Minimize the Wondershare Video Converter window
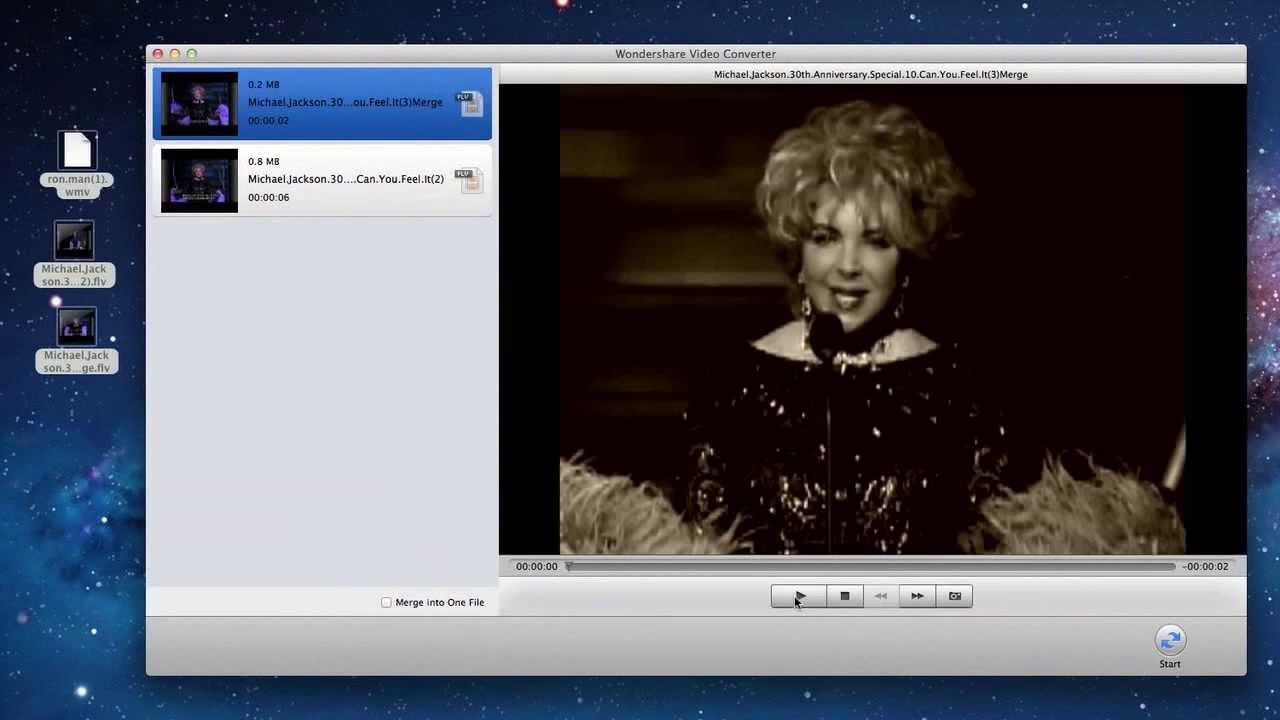The height and width of the screenshot is (720, 1280). click(175, 54)
